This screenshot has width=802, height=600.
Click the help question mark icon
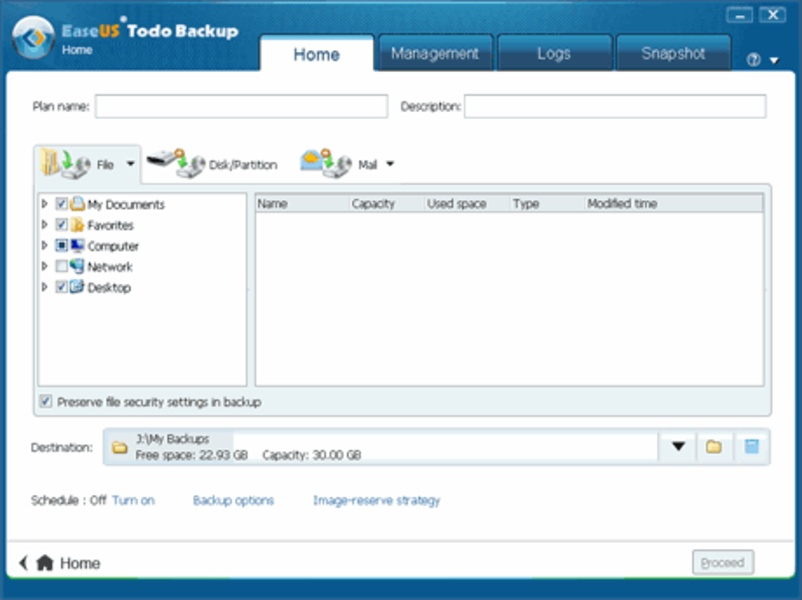[x=754, y=60]
